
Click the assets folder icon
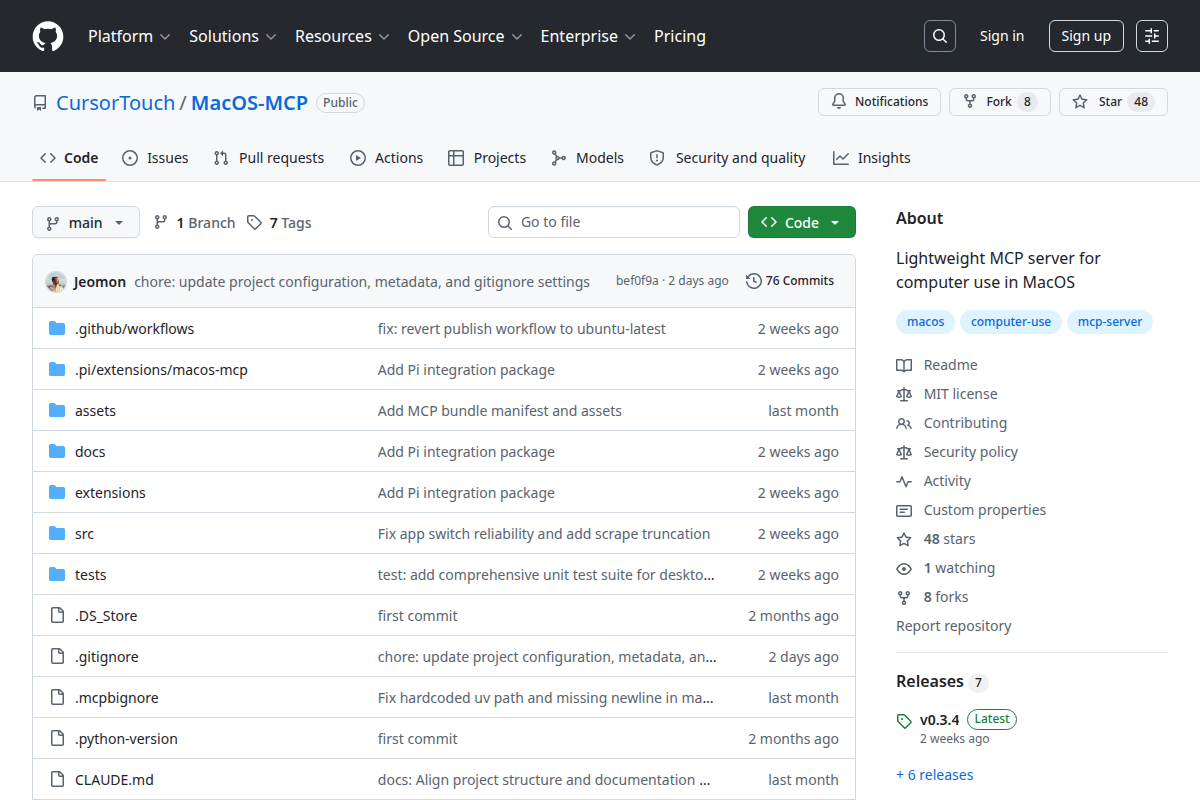click(x=57, y=411)
